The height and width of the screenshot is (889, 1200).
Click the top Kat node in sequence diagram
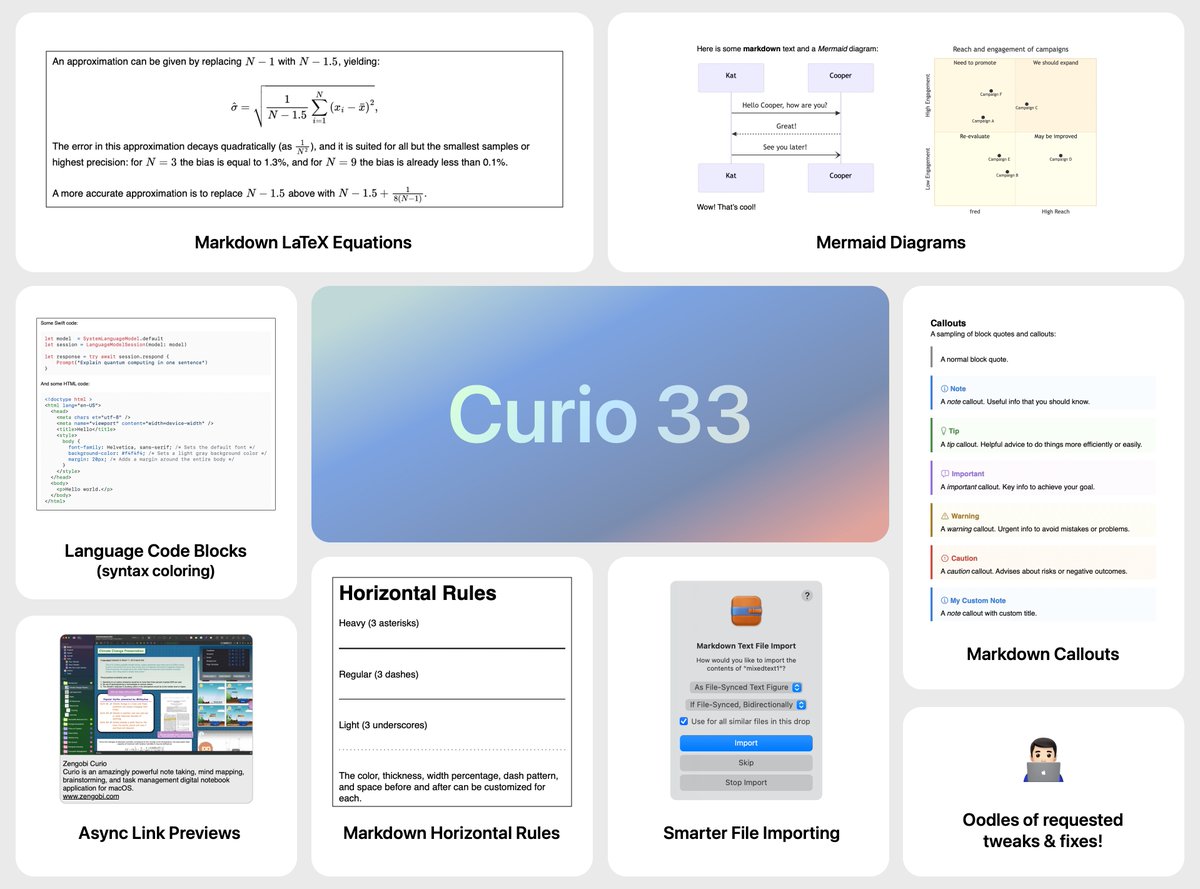[731, 77]
